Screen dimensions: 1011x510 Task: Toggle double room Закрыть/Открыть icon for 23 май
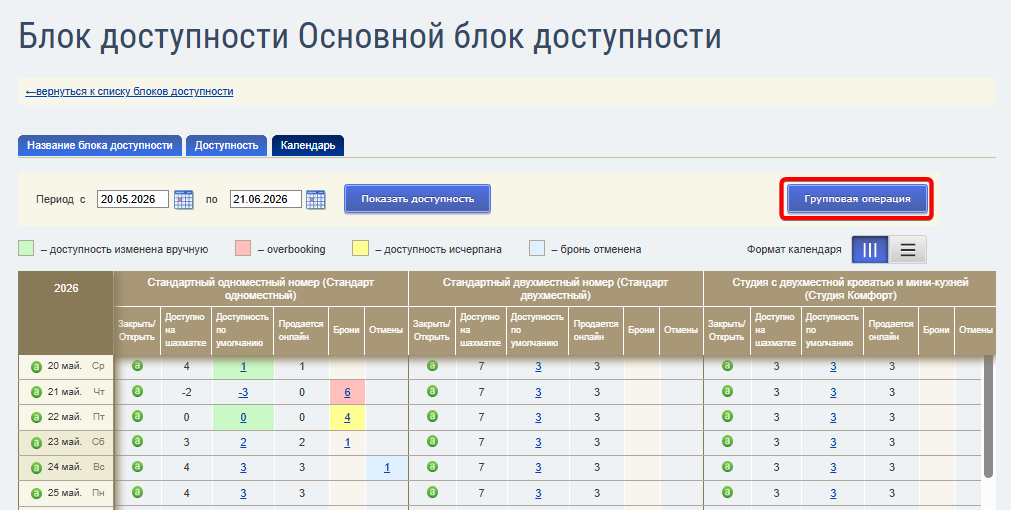coord(432,441)
